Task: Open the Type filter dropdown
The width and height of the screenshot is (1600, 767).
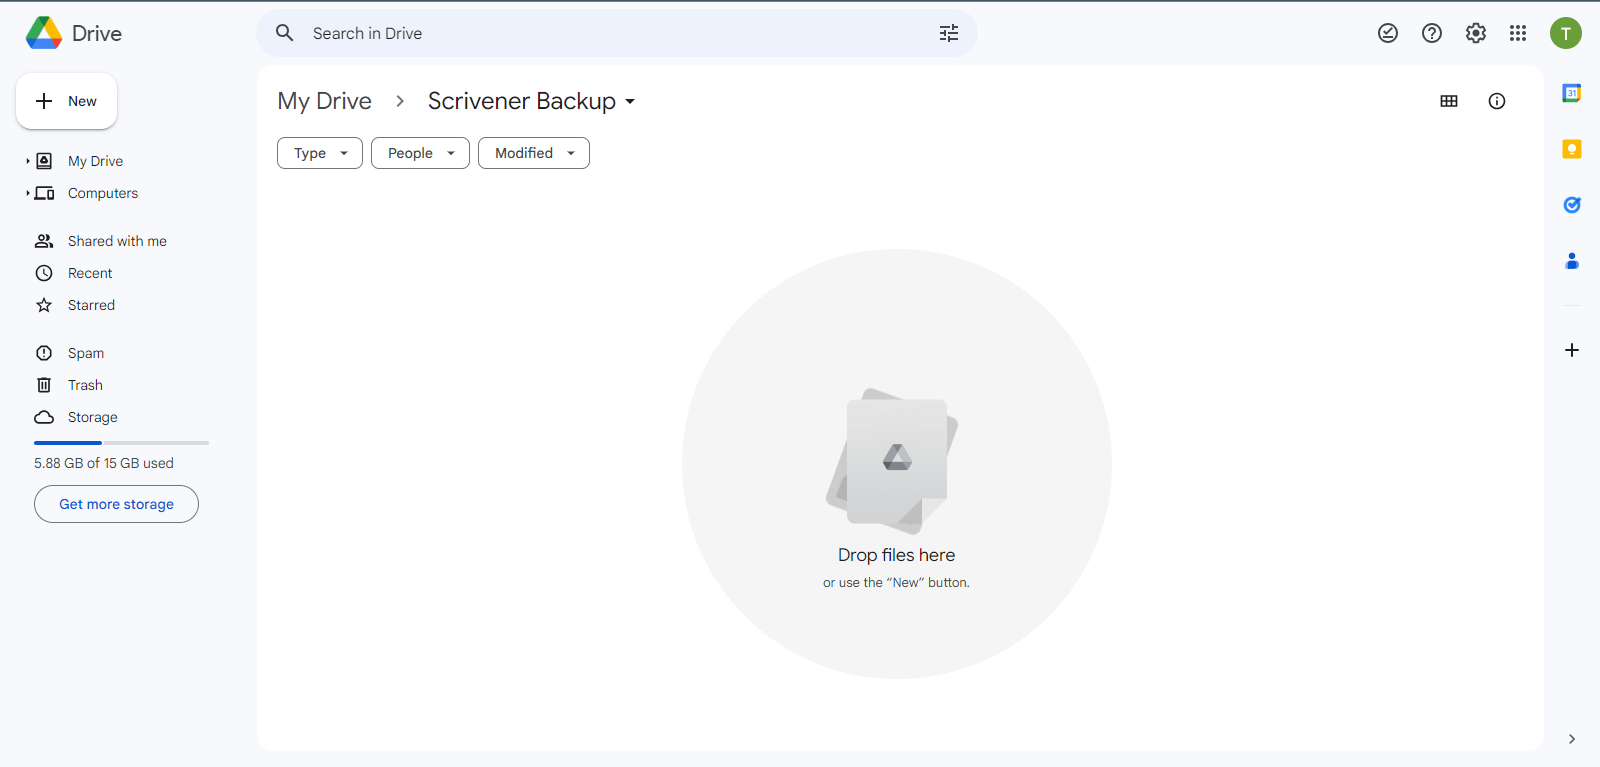Action: coord(320,153)
